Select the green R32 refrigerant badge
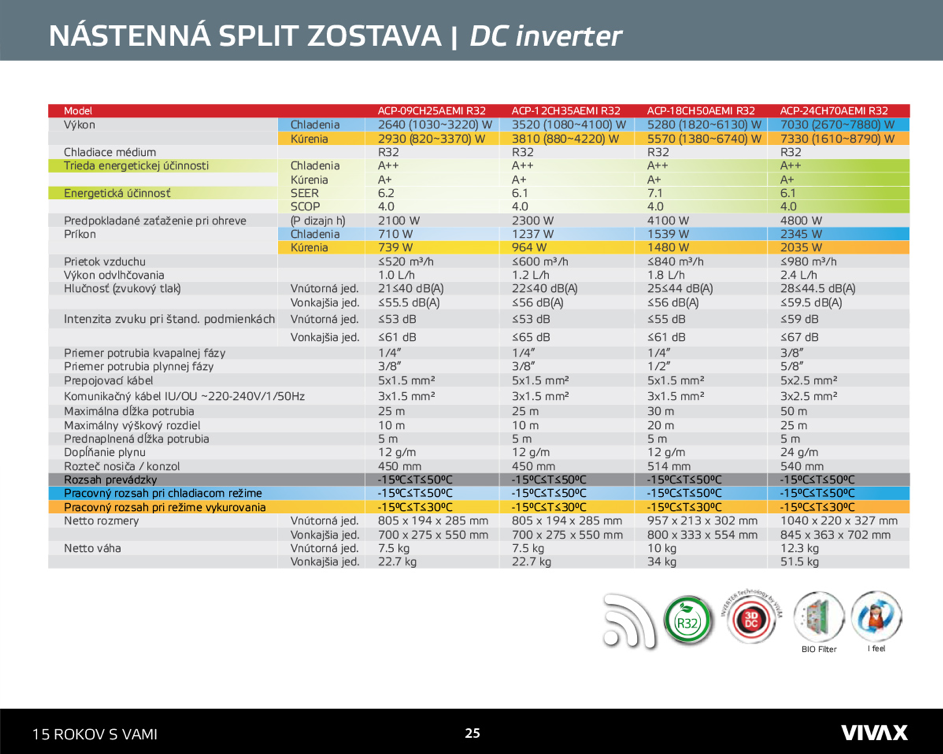943x754 pixels. pyautogui.click(x=686, y=620)
